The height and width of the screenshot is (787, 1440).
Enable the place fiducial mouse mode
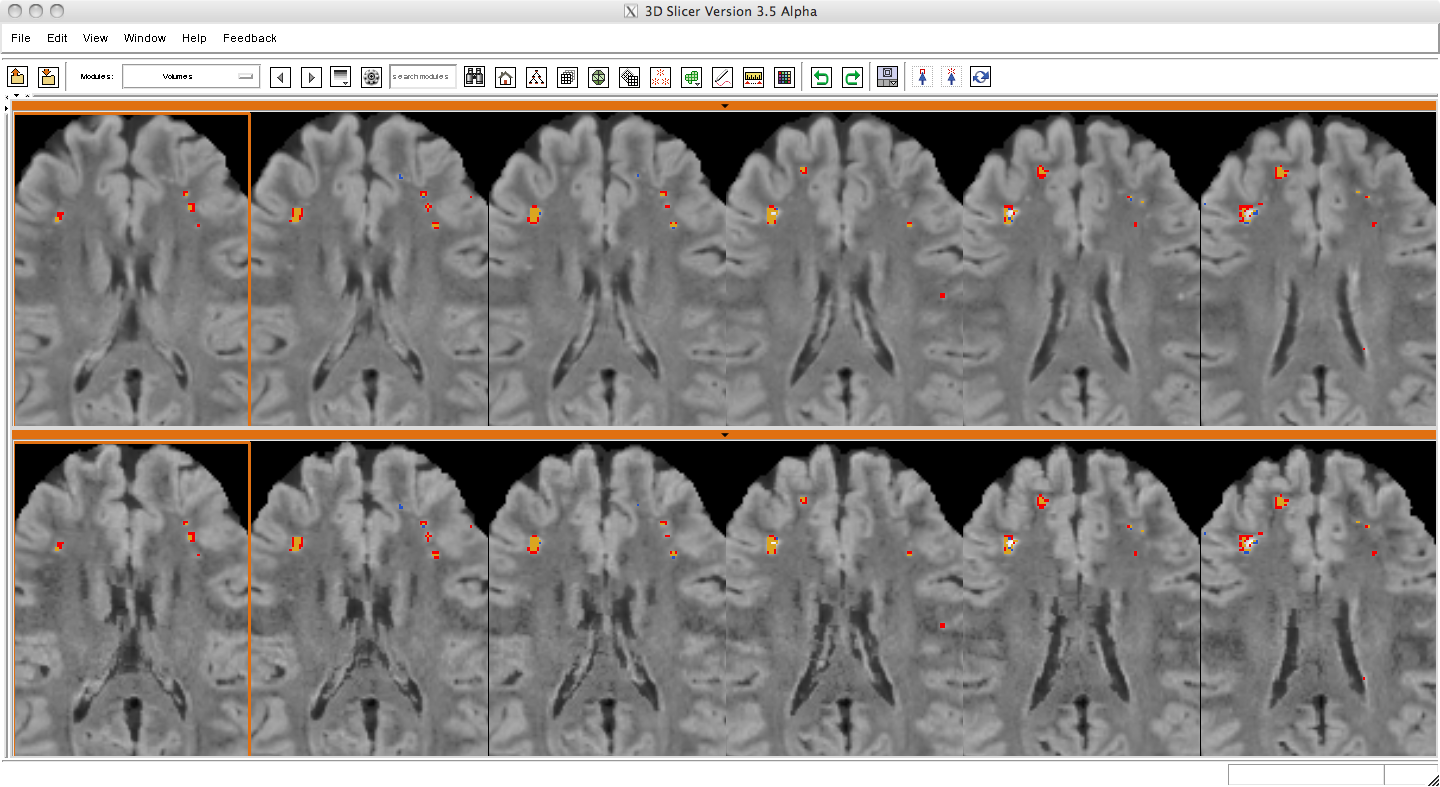tap(951, 77)
